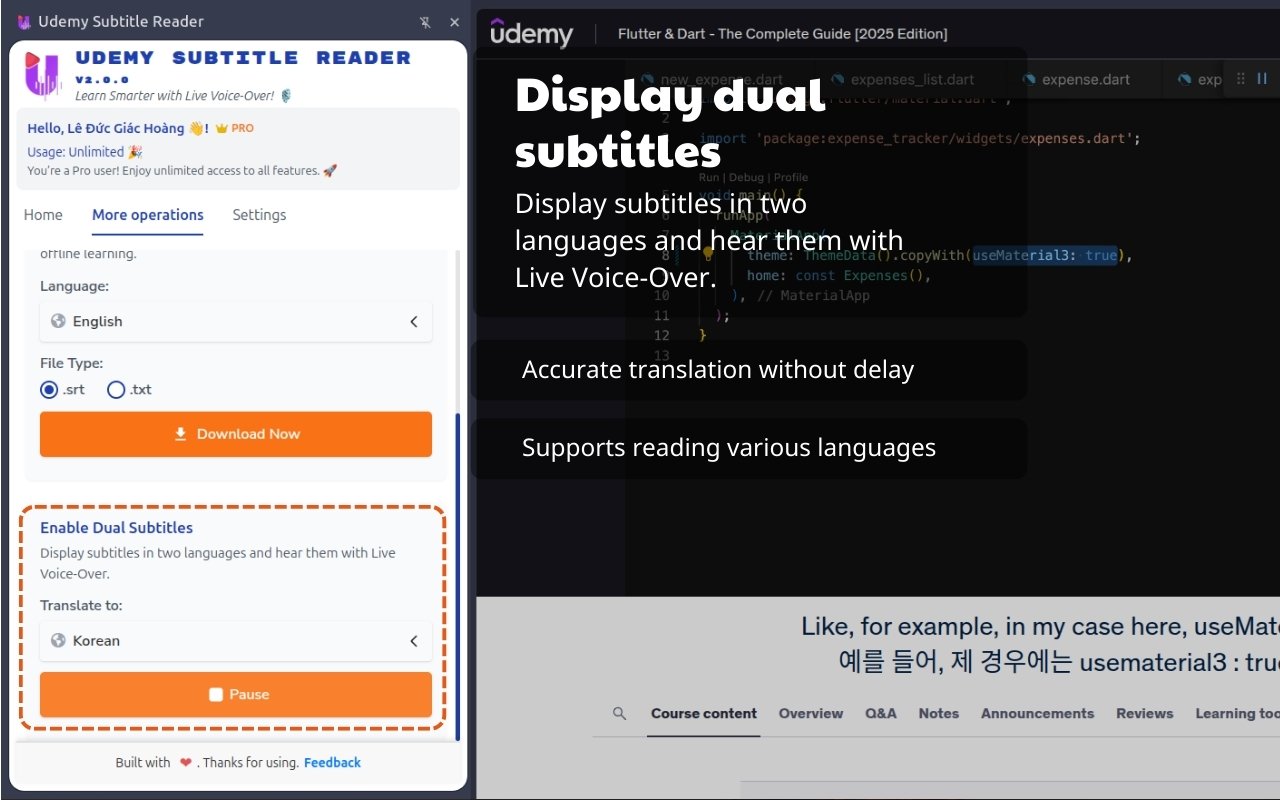Image resolution: width=1280 pixels, height=800 pixels.
Task: Open the Q&A tab
Action: point(881,713)
